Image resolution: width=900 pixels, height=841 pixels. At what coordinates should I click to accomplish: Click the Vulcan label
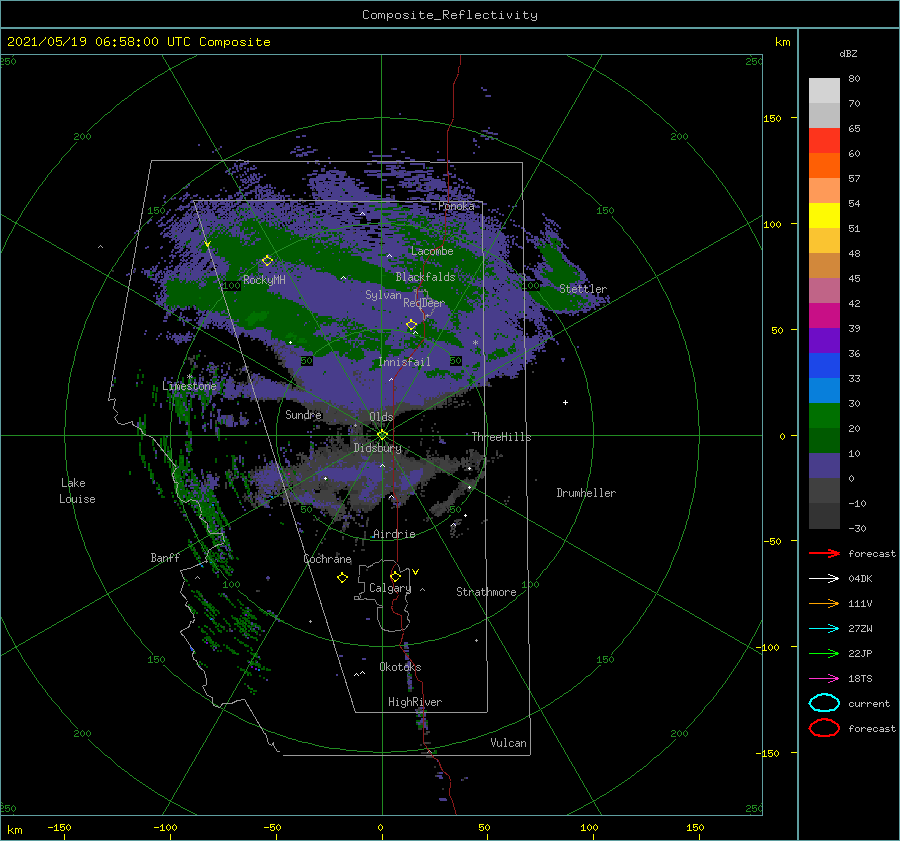coord(508,743)
